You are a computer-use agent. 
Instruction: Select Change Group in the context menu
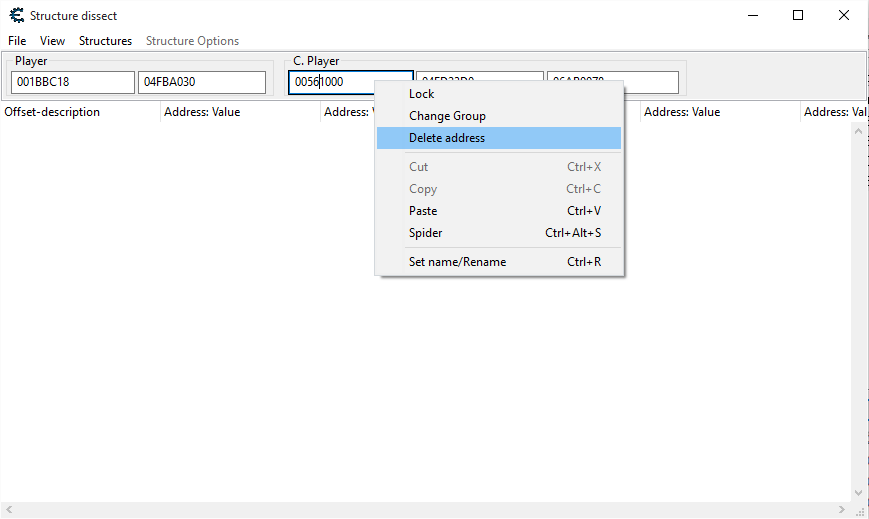click(447, 116)
